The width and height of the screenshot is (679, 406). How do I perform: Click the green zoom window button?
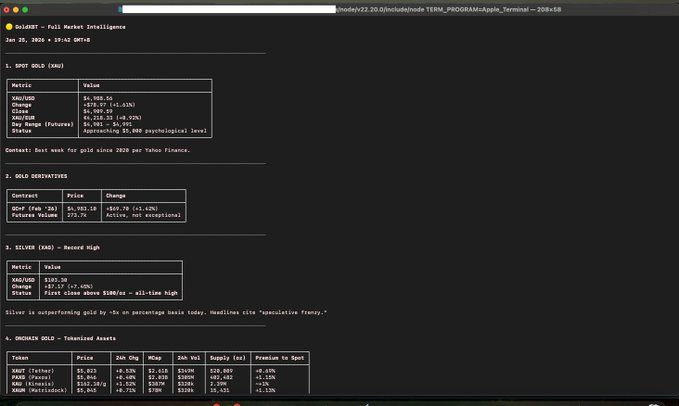pyautogui.click(x=25, y=10)
